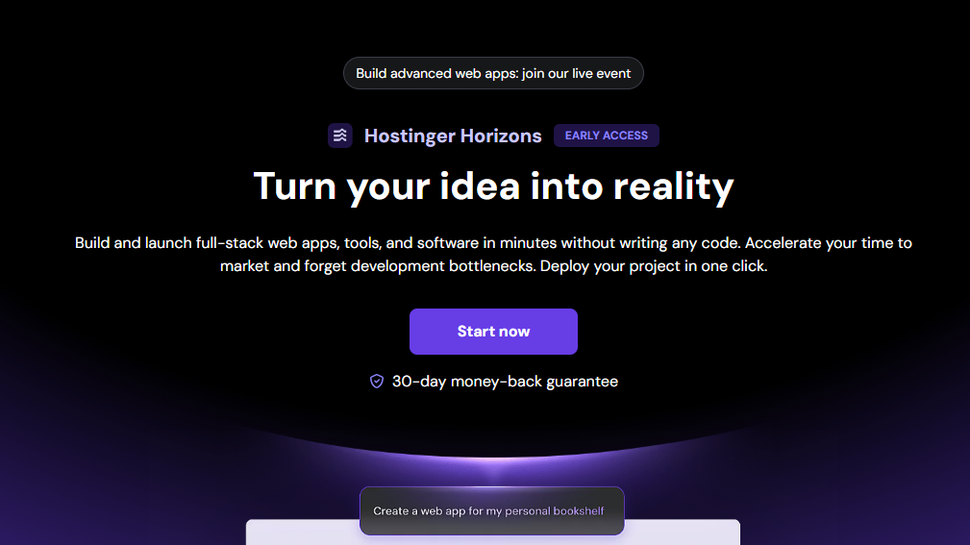Click the Turn your idea into reality heading
The width and height of the screenshot is (970, 545).
pos(493,186)
